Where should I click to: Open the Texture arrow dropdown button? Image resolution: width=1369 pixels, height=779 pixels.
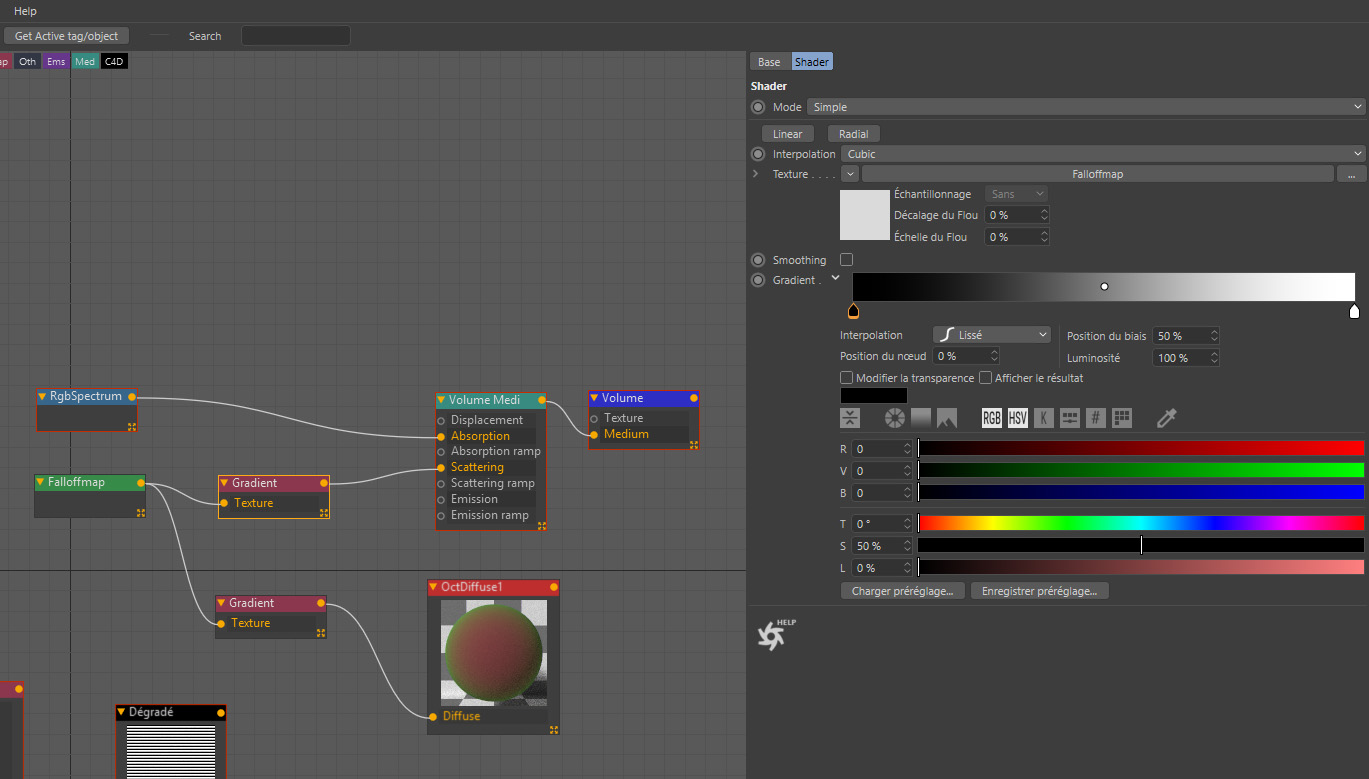(x=850, y=174)
